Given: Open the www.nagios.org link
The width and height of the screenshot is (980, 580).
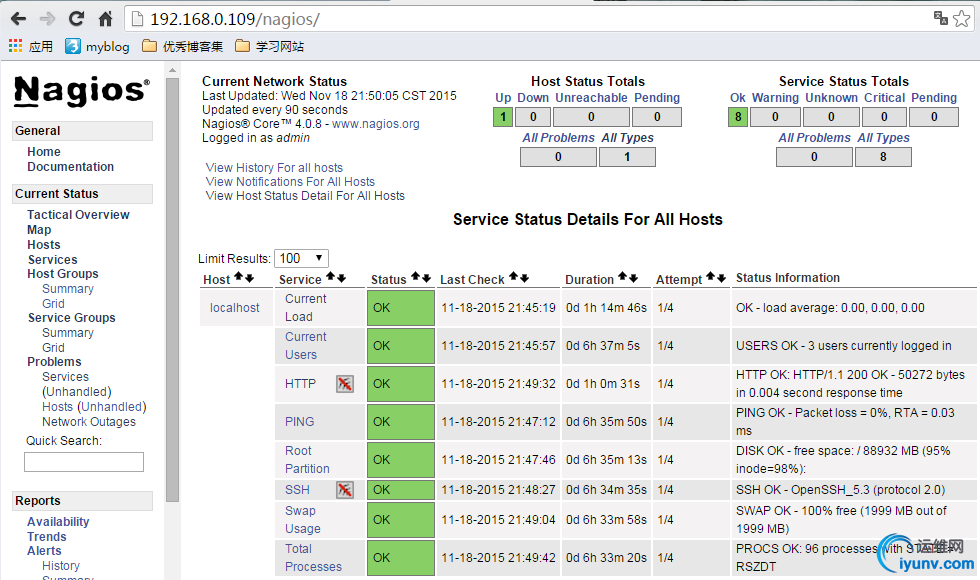Looking at the screenshot, I should click(x=376, y=124).
